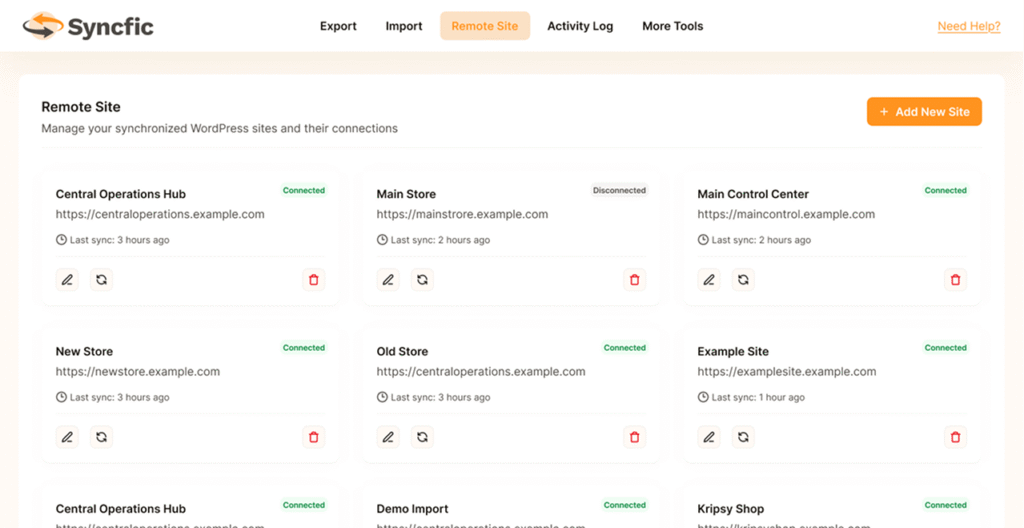
Task: Open the Activity Log tab
Action: coord(580,26)
